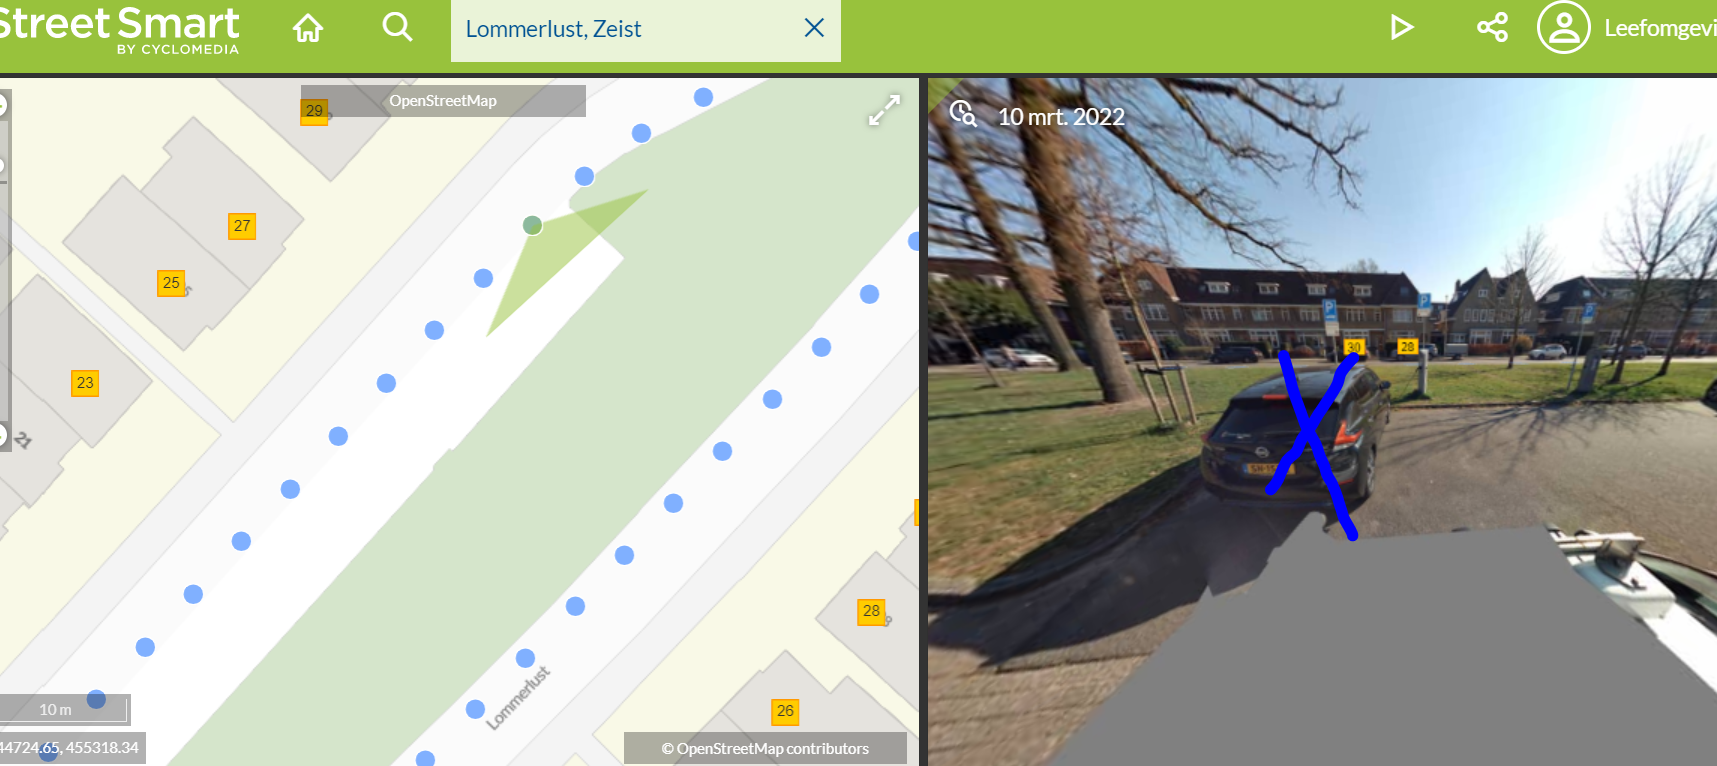Open the search magnifier icon
This screenshot has height=766, width=1717.
coord(397,27)
